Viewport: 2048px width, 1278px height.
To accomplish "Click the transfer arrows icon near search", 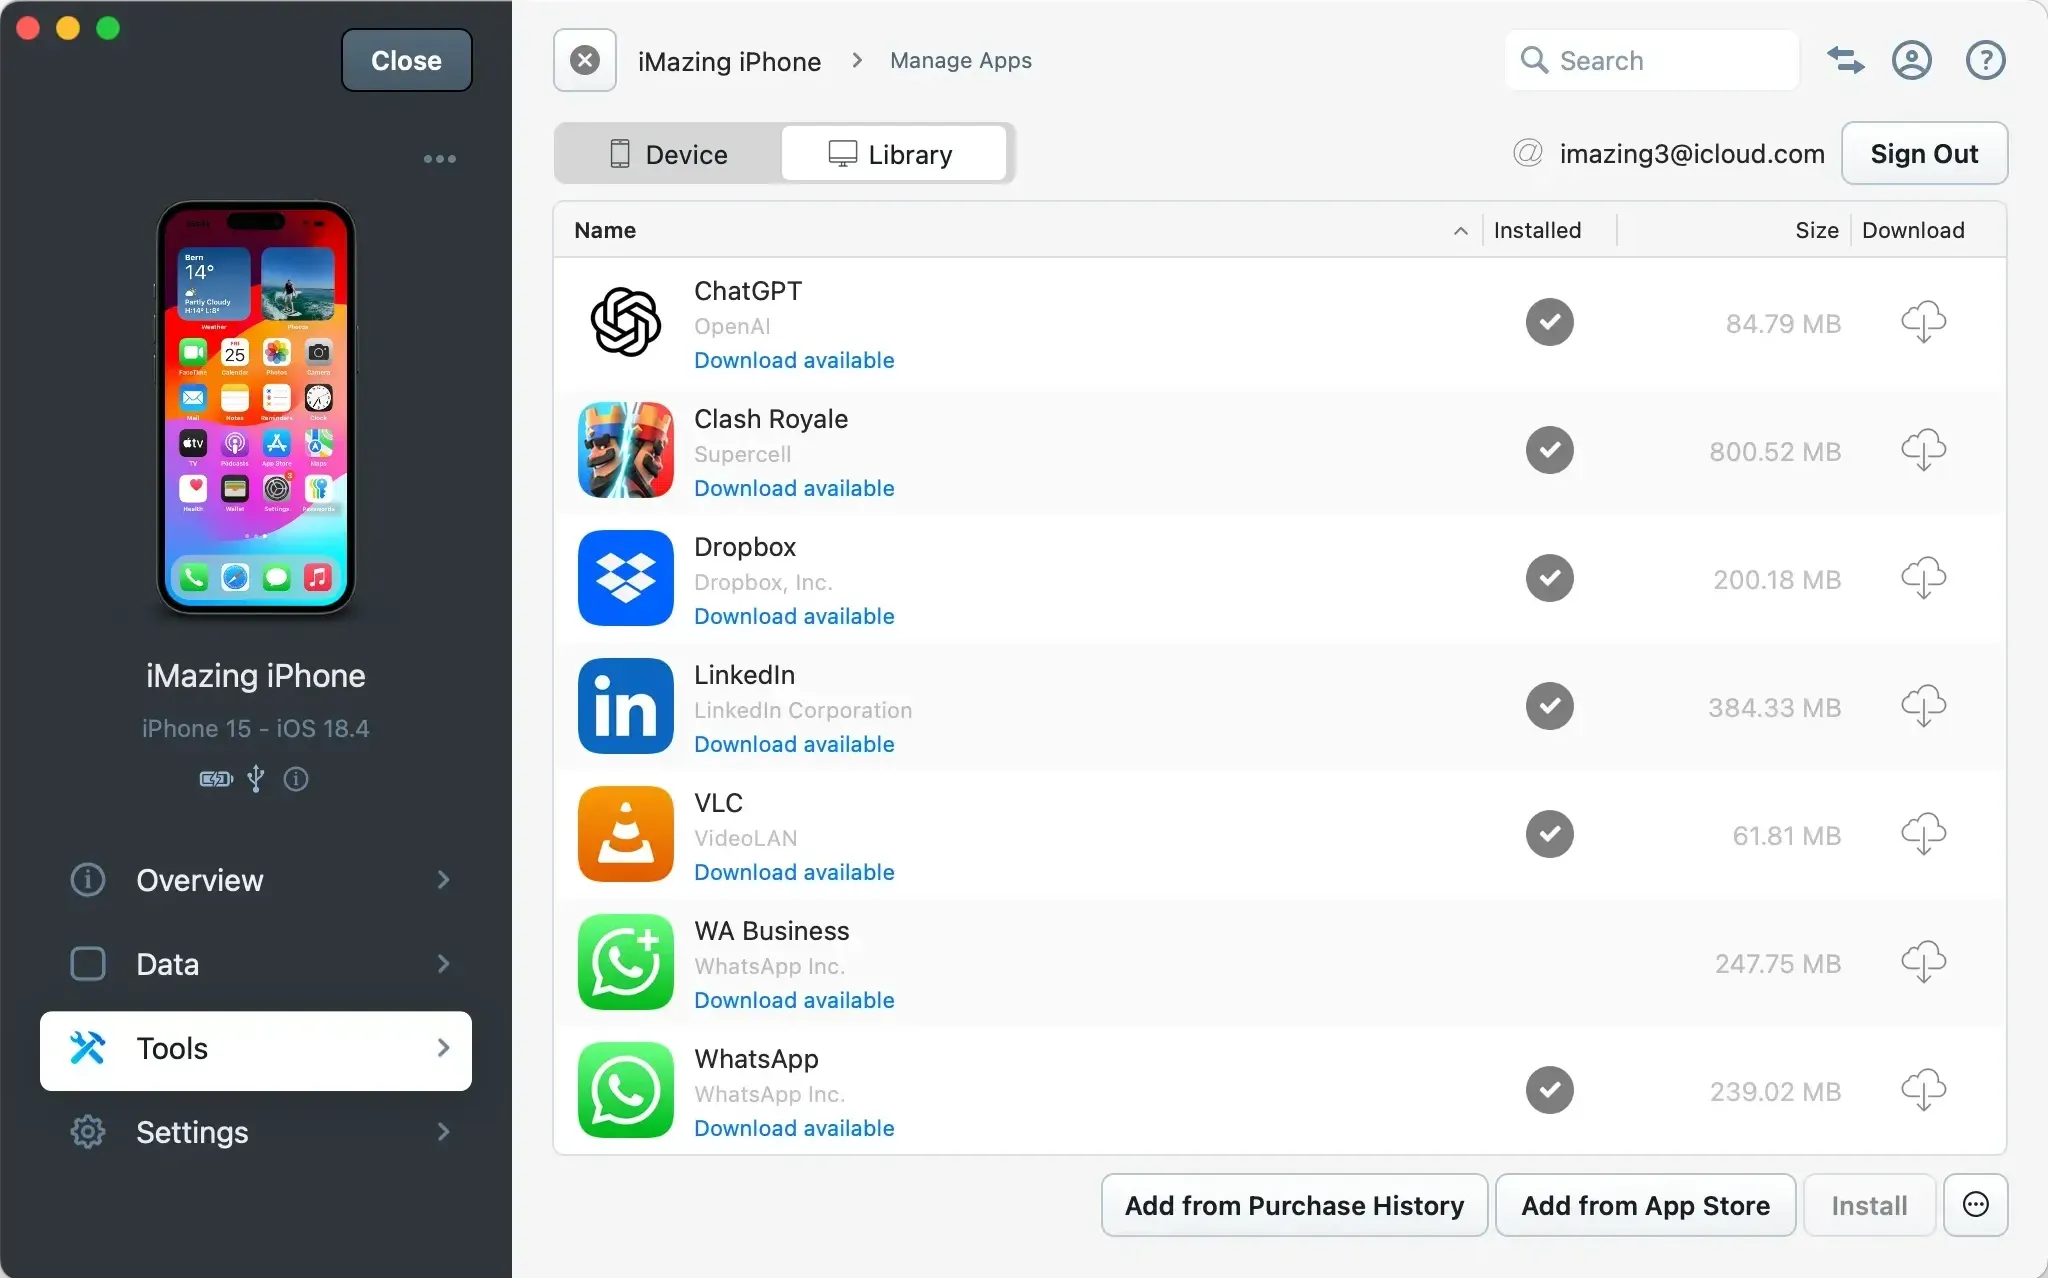I will pyautogui.click(x=1845, y=60).
